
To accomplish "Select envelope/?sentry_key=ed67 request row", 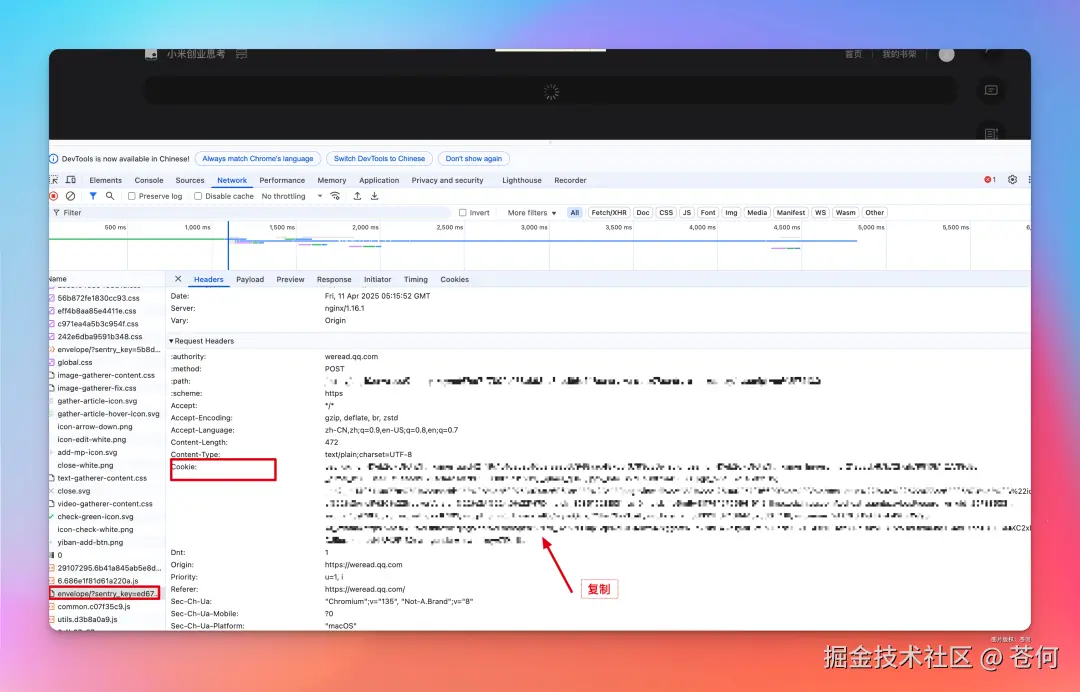I will point(105,594).
